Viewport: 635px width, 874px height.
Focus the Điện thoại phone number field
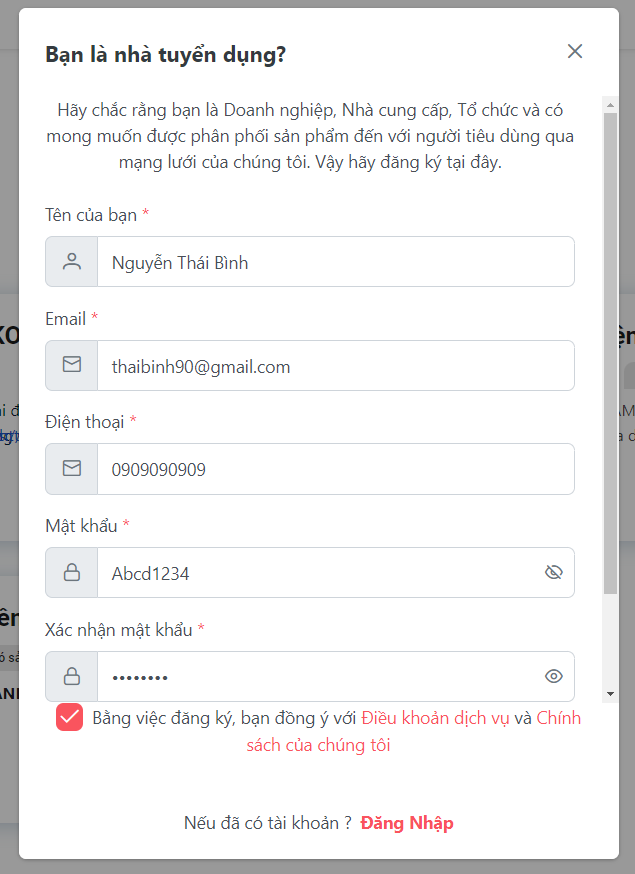pyautogui.click(x=336, y=469)
